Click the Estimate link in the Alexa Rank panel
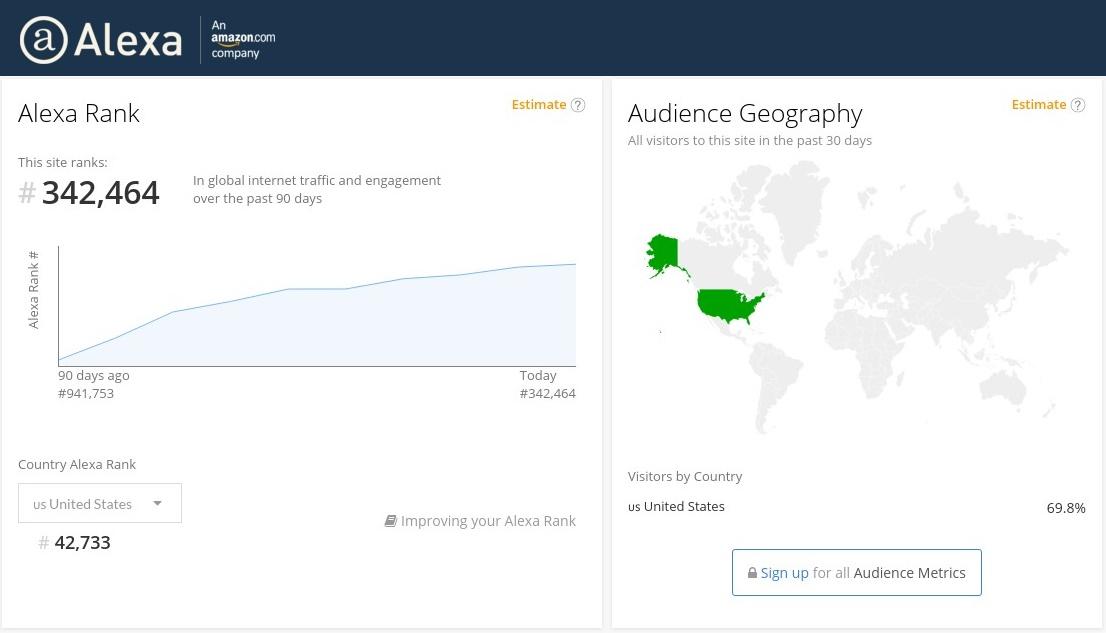The width and height of the screenshot is (1106, 633). point(539,104)
